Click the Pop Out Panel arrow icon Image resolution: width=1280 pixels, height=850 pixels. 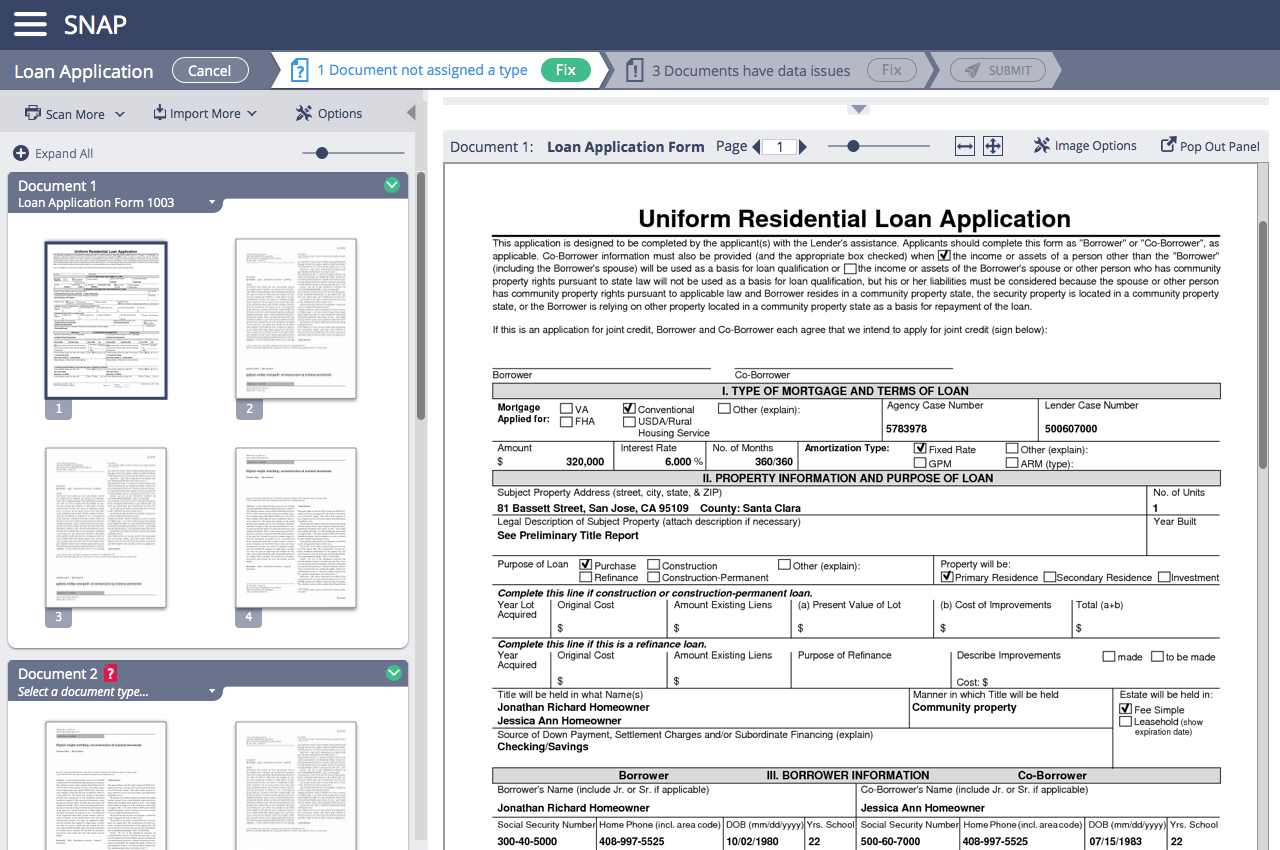point(1168,145)
